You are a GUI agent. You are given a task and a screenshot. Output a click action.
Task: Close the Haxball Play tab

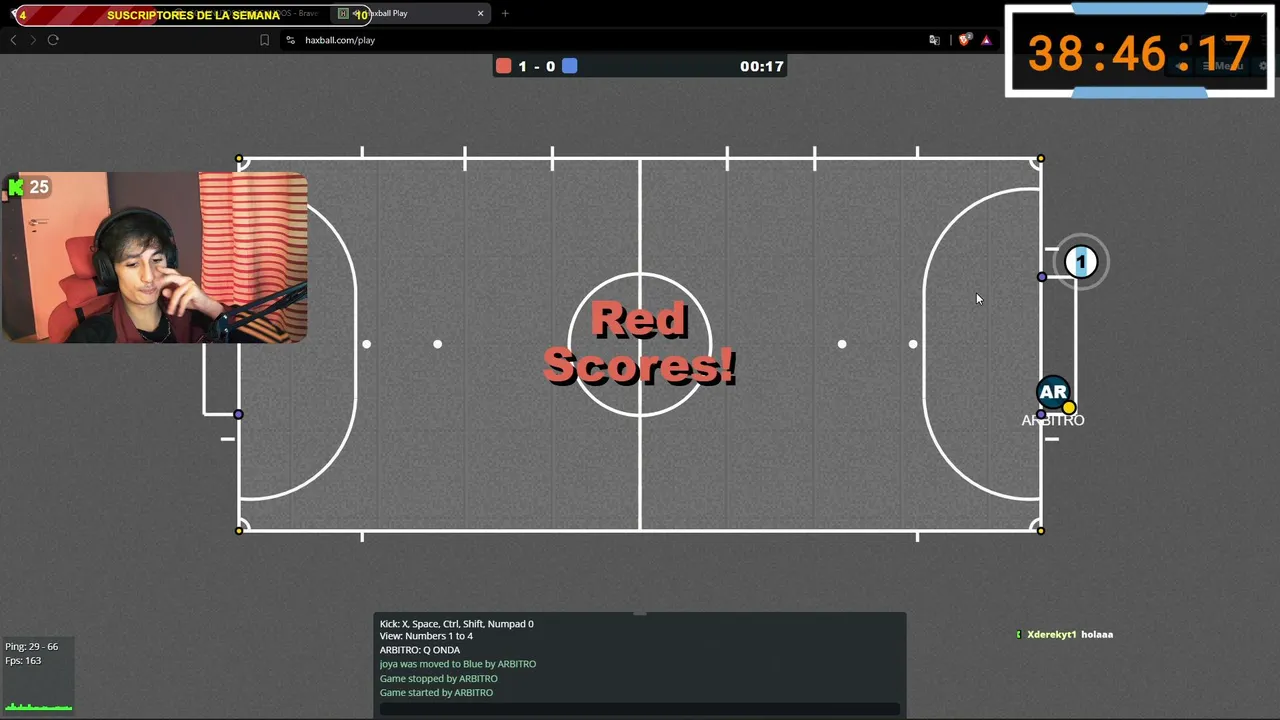point(480,13)
